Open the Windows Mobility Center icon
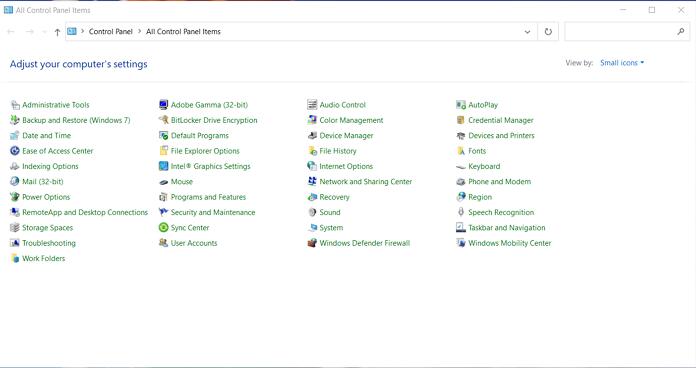The height and width of the screenshot is (368, 696). (x=461, y=243)
